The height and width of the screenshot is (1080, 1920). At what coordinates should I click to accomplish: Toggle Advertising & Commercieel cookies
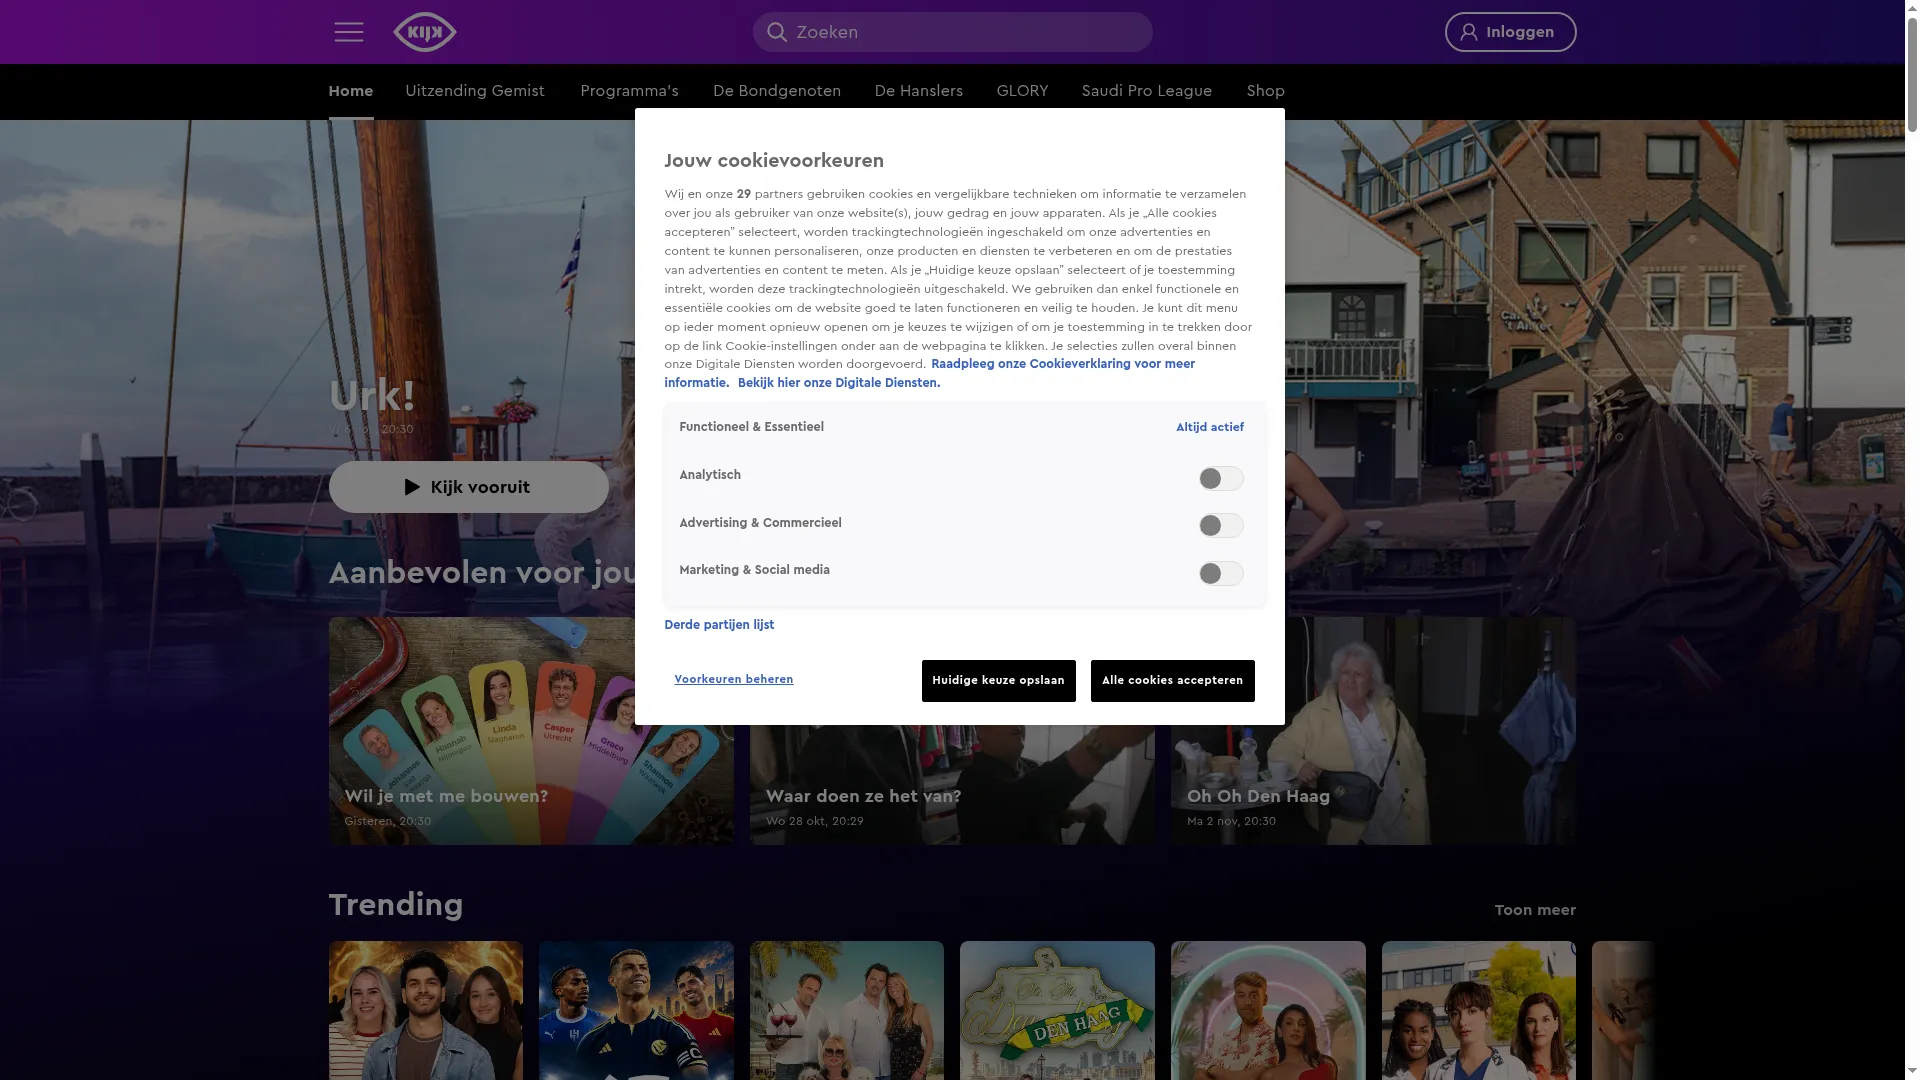coord(1221,525)
